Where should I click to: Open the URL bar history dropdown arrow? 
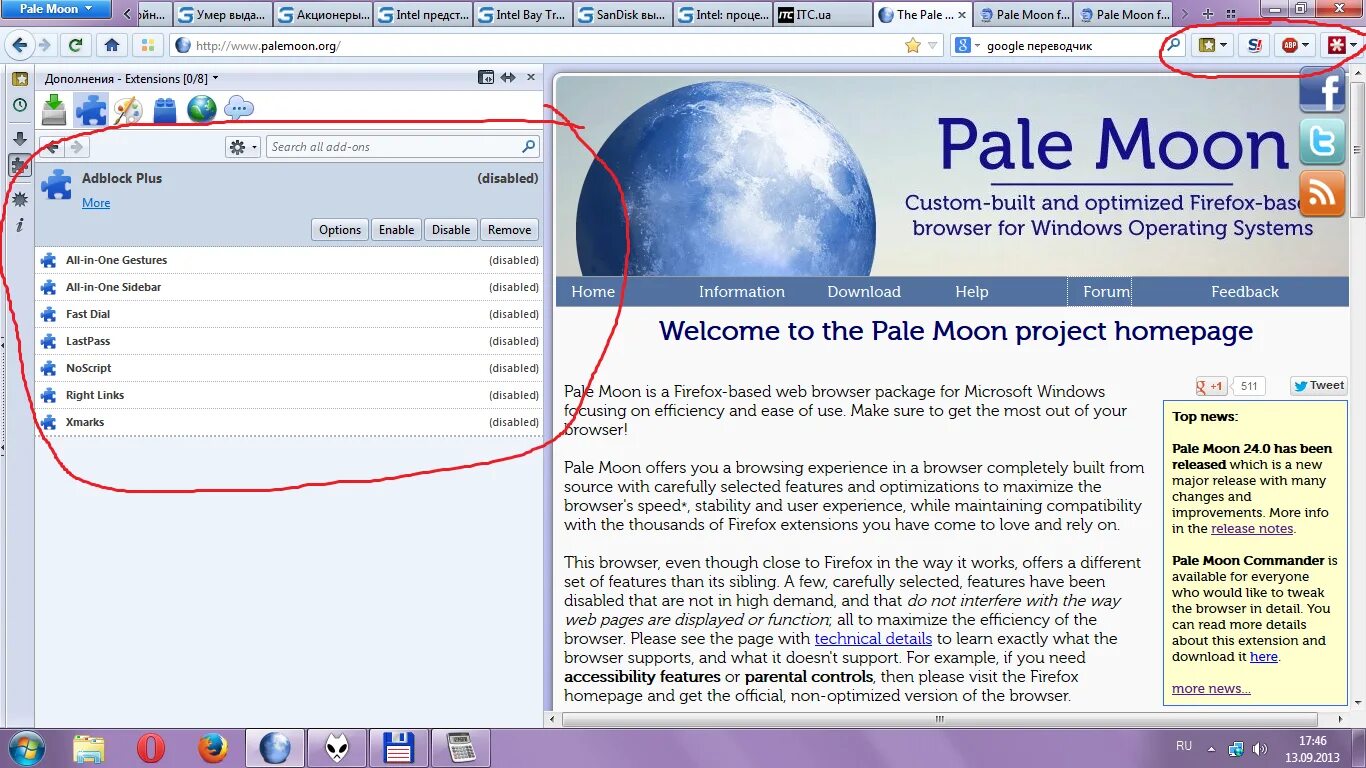coord(933,45)
